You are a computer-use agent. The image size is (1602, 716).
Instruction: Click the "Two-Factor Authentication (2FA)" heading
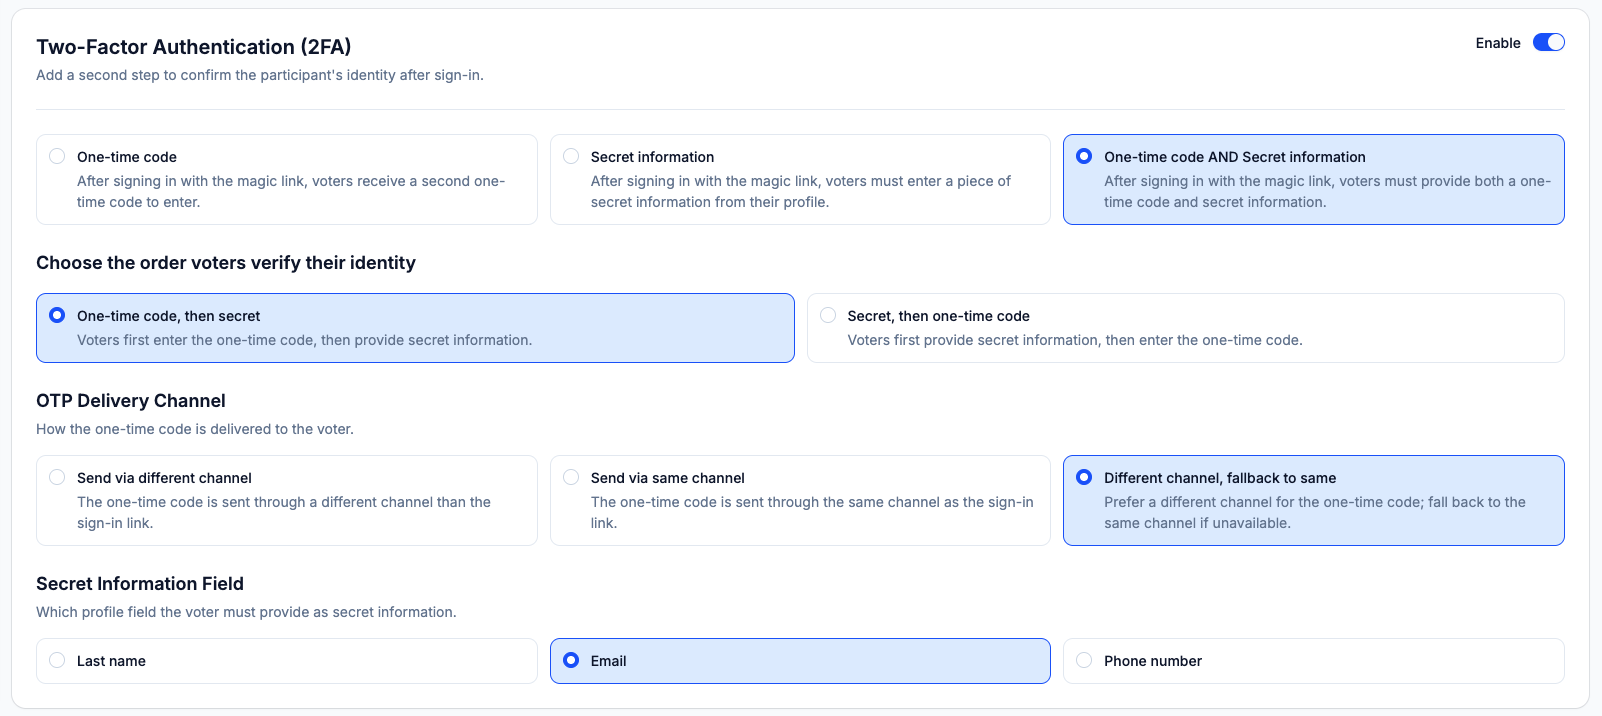click(x=193, y=47)
